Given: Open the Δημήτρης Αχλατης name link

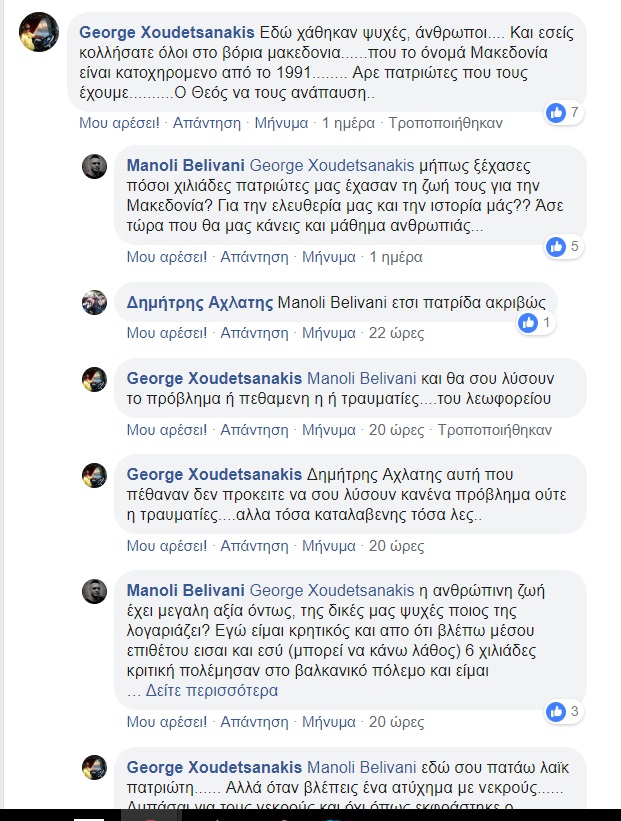Looking at the screenshot, I should point(199,301).
